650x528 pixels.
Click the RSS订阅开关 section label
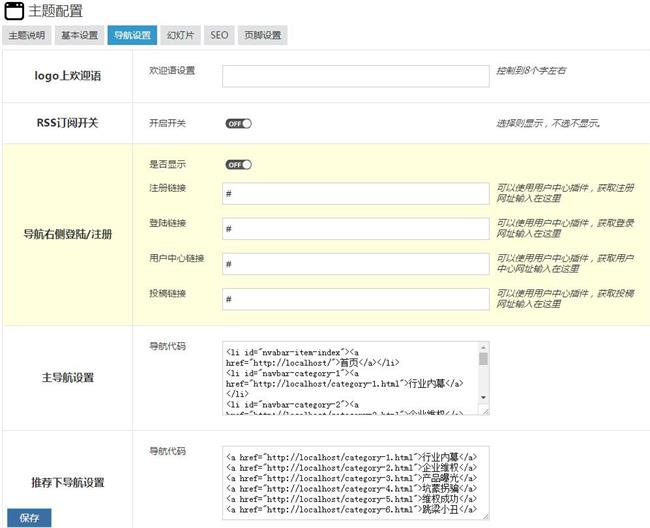pyautogui.click(x=68, y=123)
